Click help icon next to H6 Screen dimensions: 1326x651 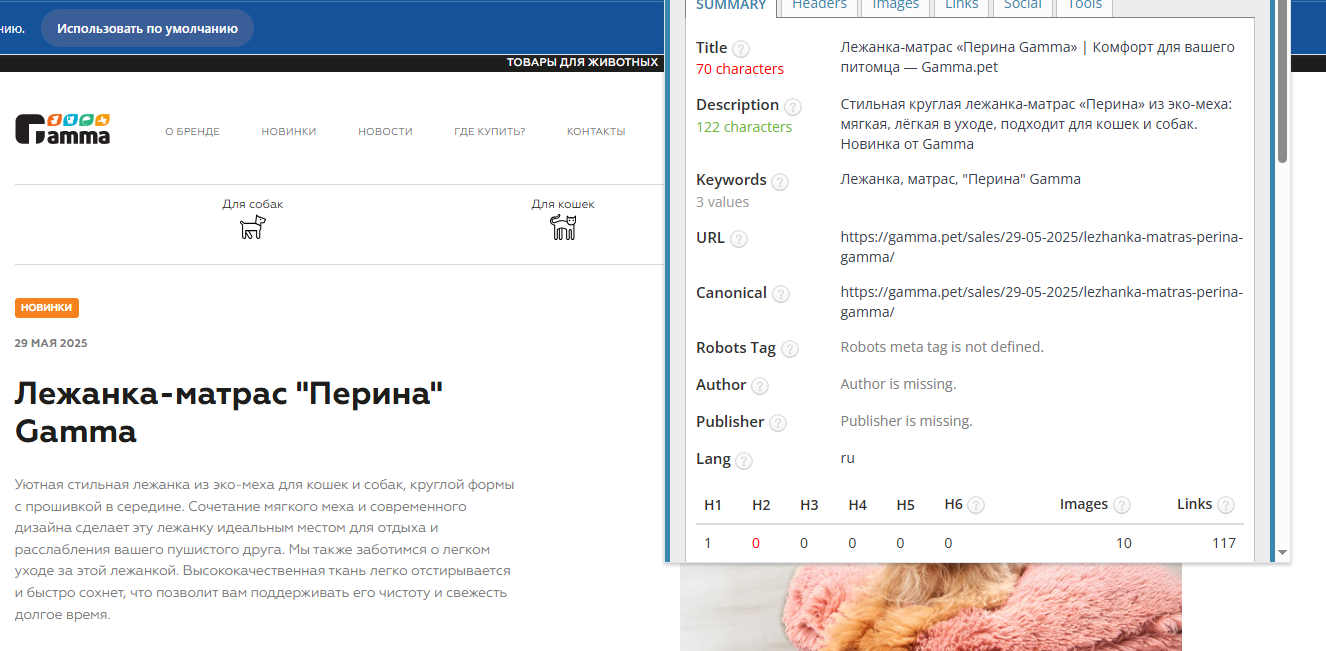(976, 506)
